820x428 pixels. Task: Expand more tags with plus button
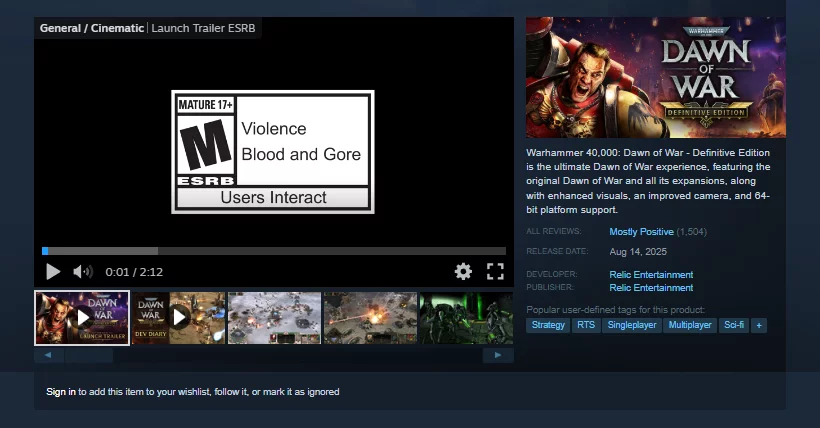pos(759,325)
